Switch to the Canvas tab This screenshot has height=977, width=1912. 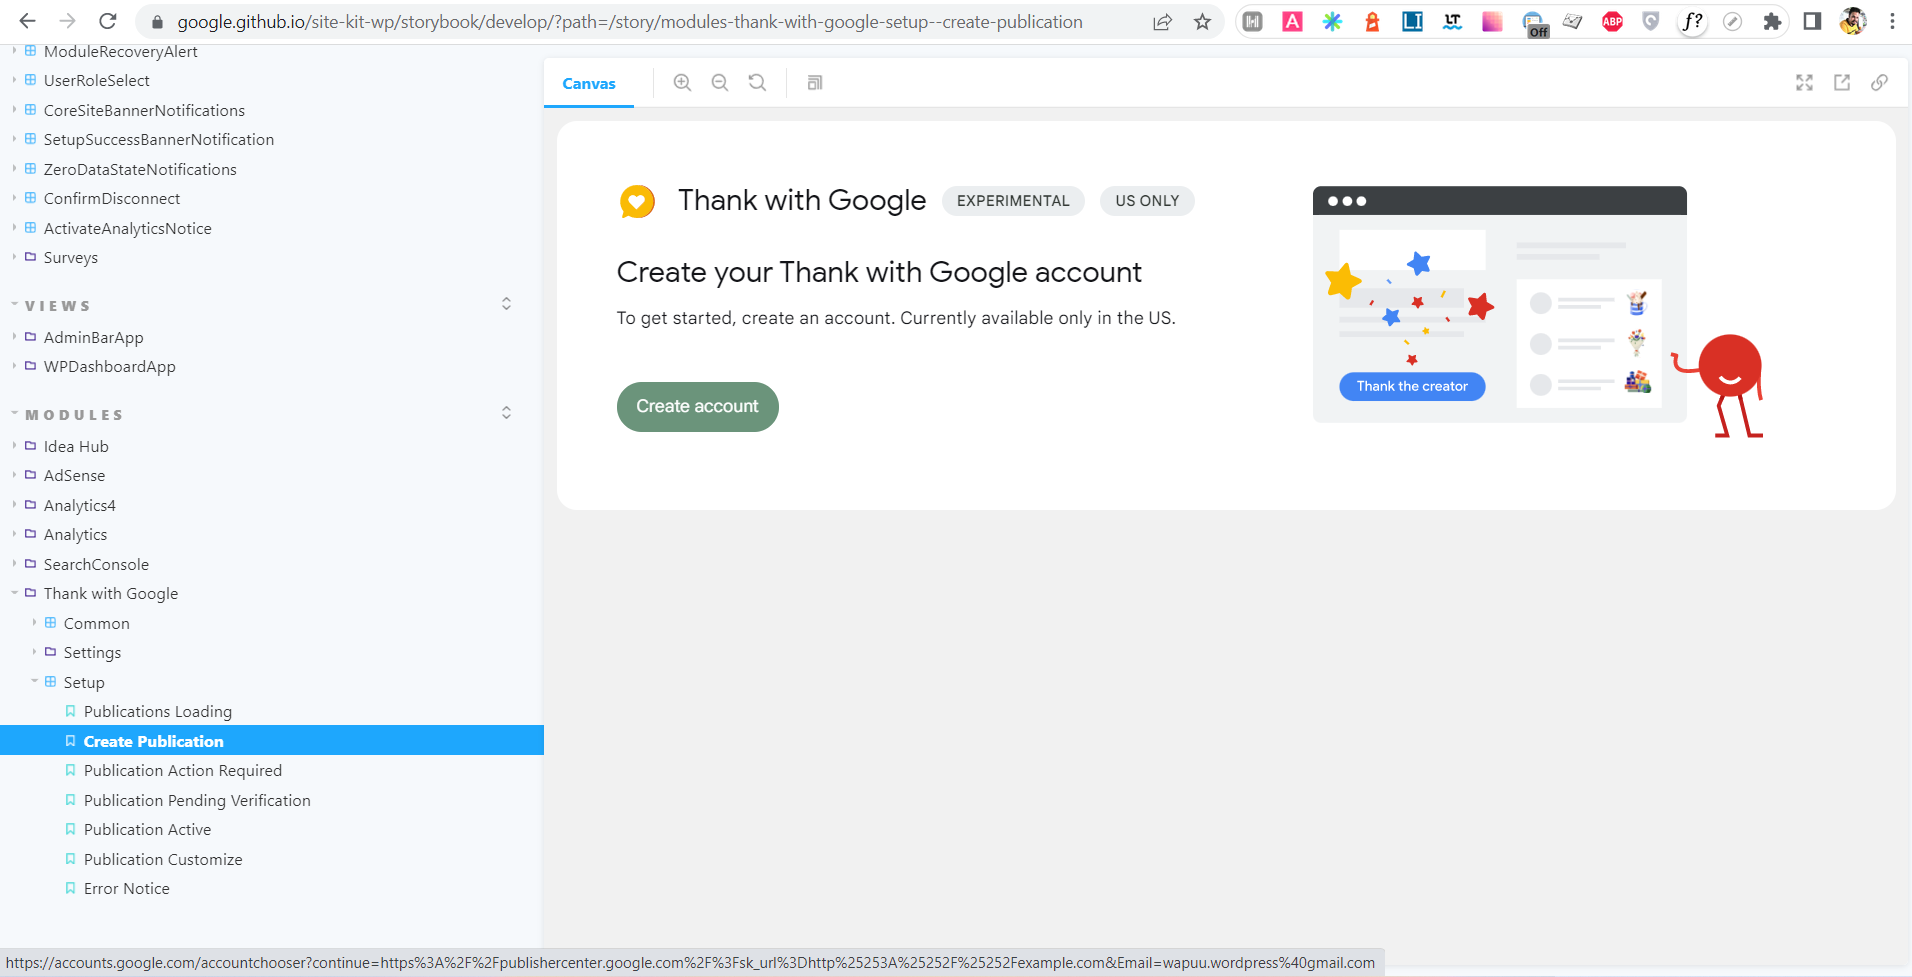(x=589, y=84)
